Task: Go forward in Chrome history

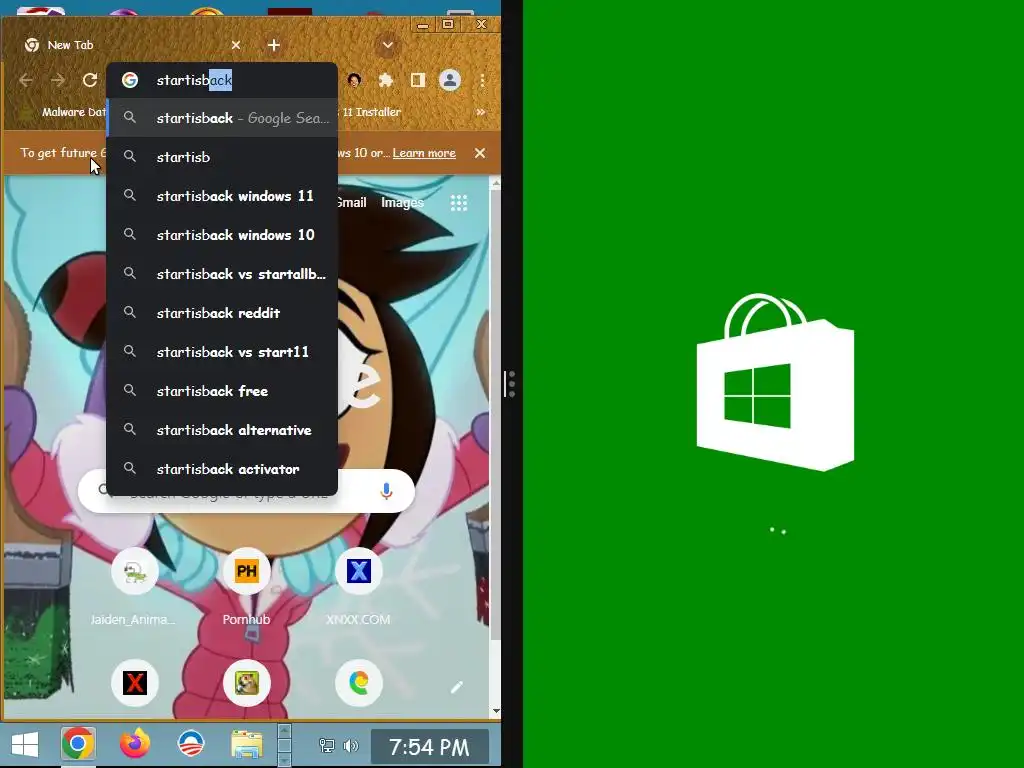Action: [58, 80]
